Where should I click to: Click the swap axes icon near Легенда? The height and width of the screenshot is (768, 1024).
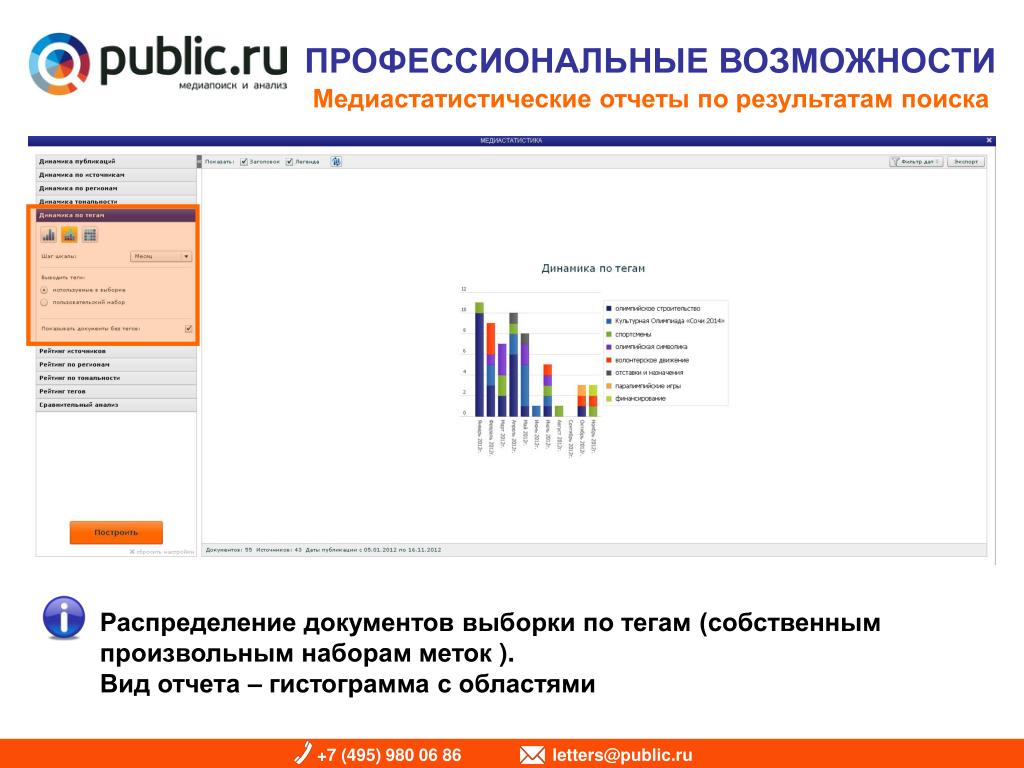pos(336,161)
